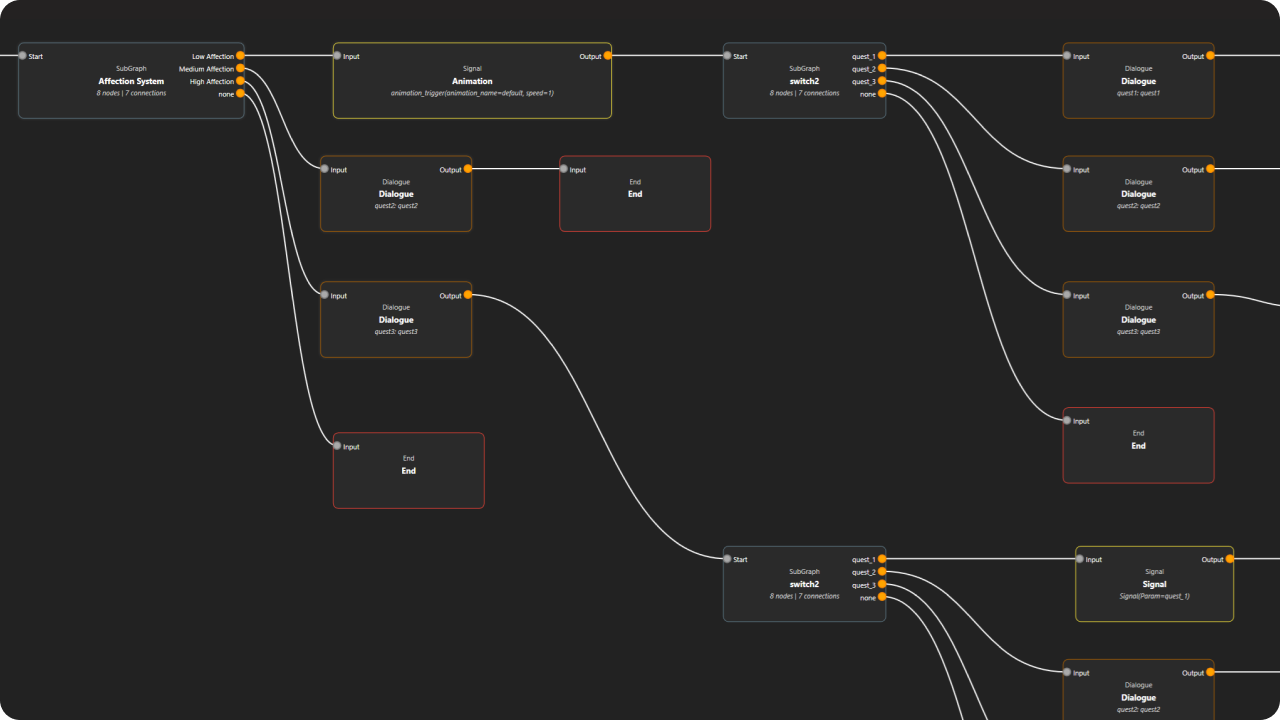Click none port of switch2 fed by quest3 Dialogue
This screenshot has height=720, width=1280.
click(882, 597)
